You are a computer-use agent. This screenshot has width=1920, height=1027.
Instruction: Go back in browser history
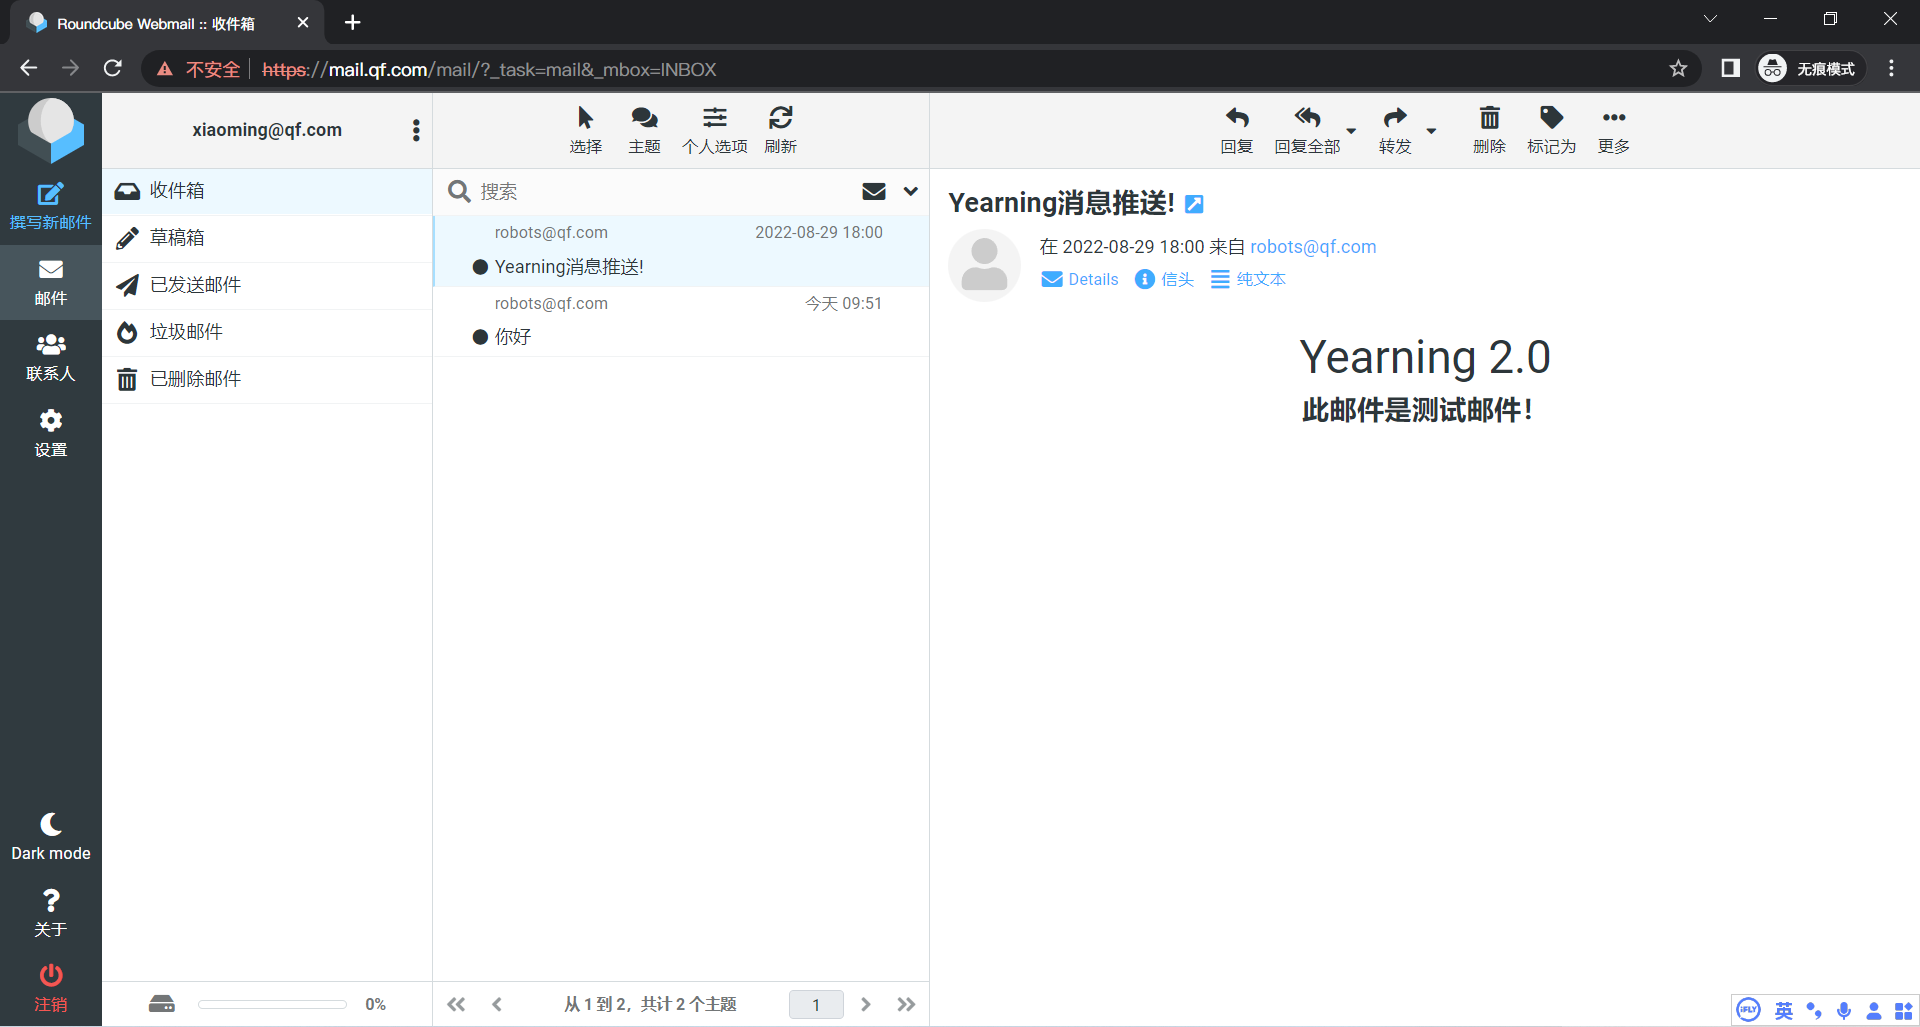(x=28, y=68)
